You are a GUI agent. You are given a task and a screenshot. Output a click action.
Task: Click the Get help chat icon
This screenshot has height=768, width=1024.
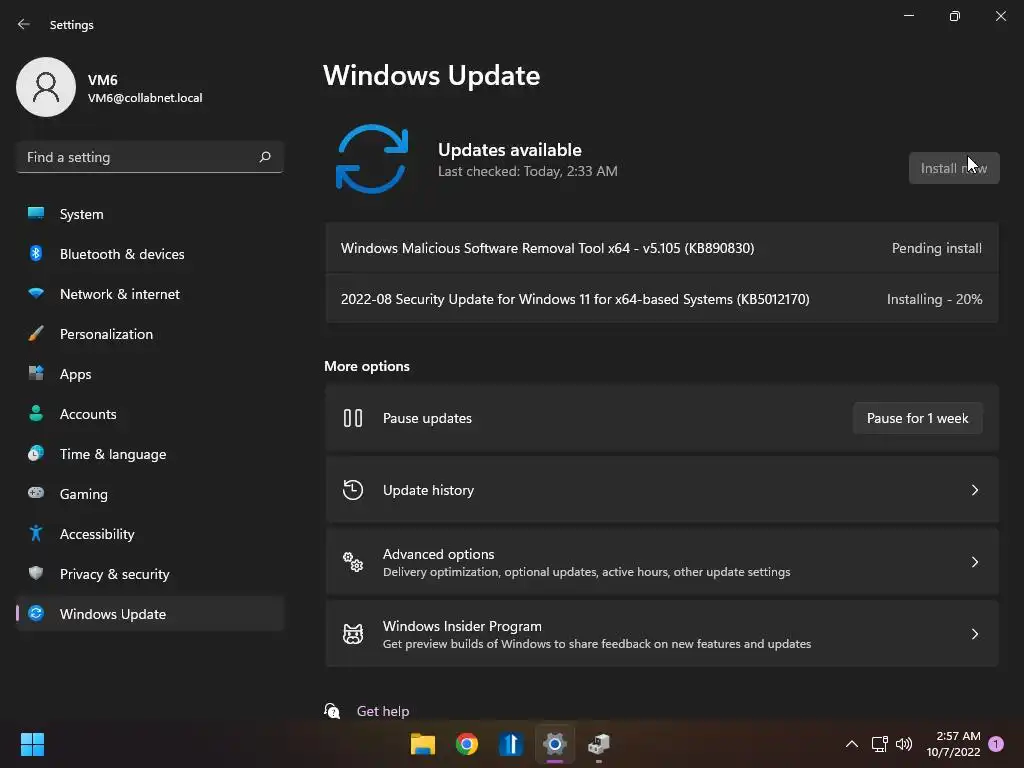[x=332, y=711]
